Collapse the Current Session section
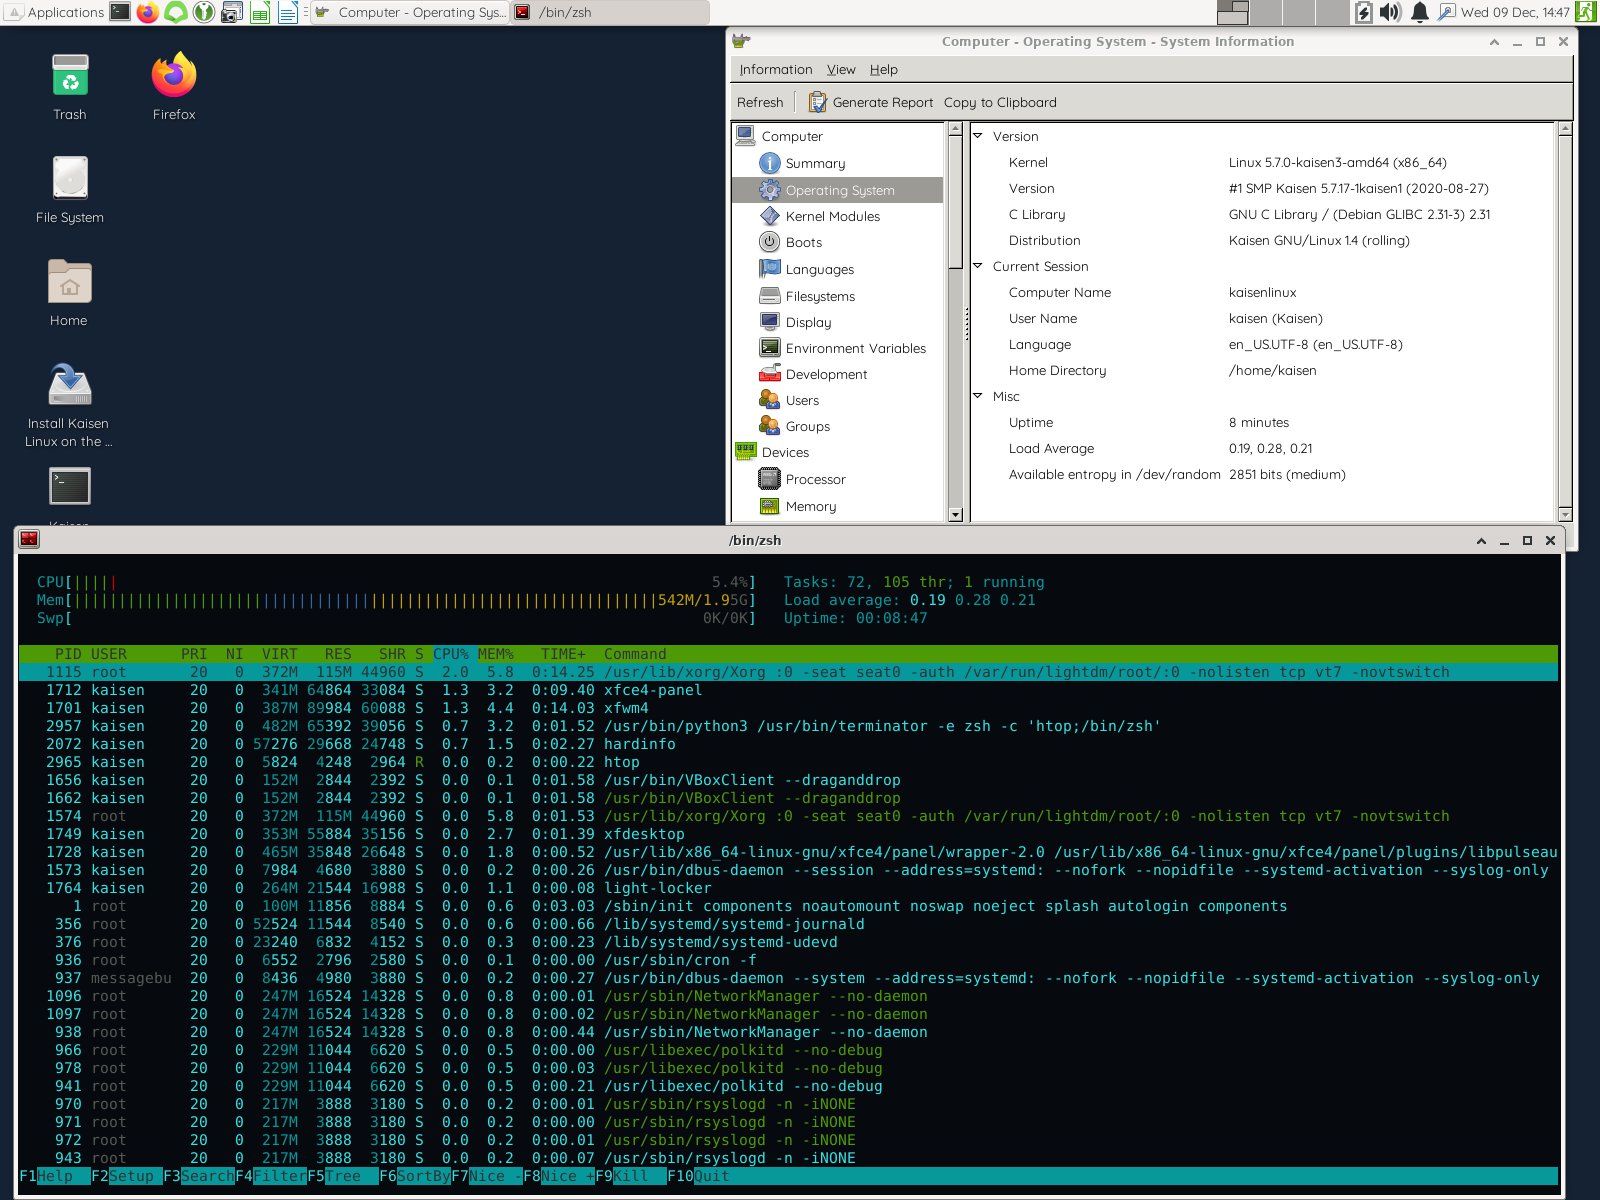Viewport: 1600px width, 1200px height. (978, 266)
